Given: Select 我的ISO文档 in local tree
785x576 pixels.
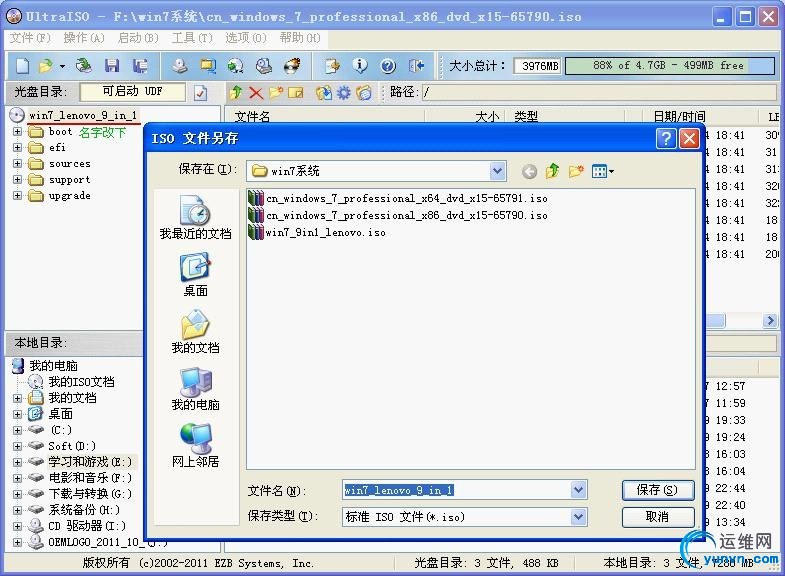Looking at the screenshot, I should [x=81, y=382].
